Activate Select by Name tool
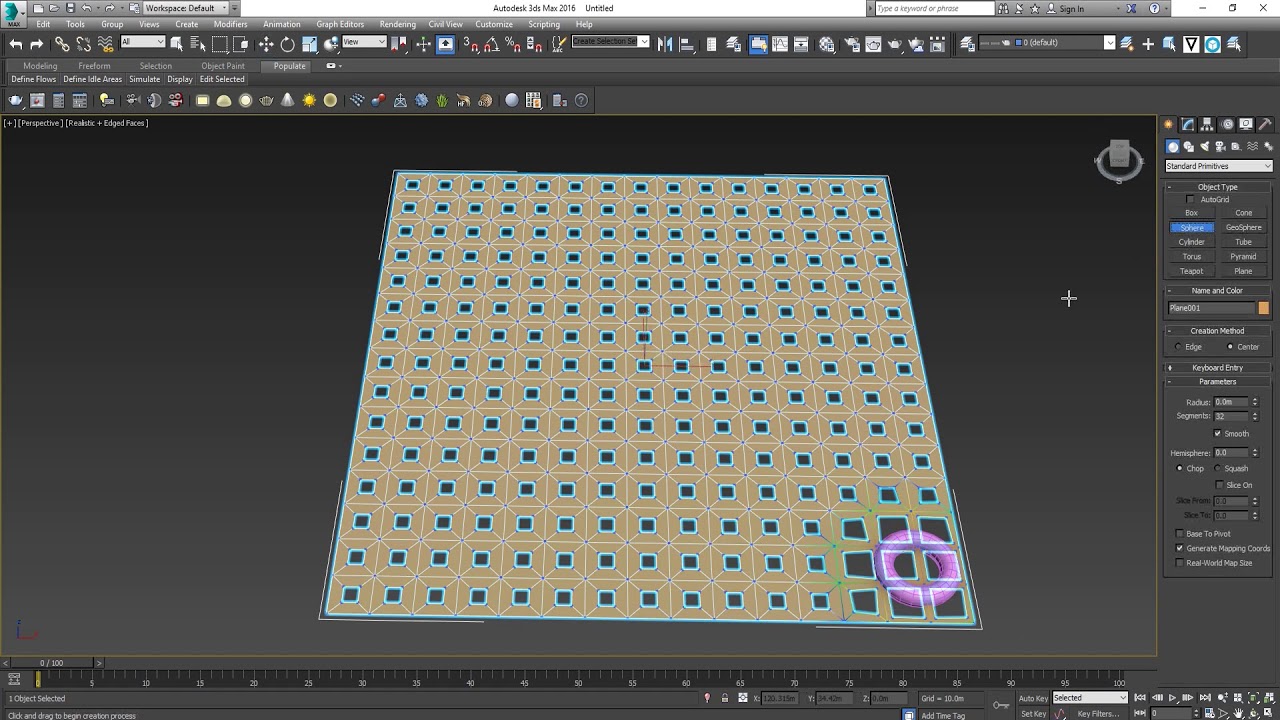This screenshot has width=1280, height=720. pyautogui.click(x=198, y=44)
